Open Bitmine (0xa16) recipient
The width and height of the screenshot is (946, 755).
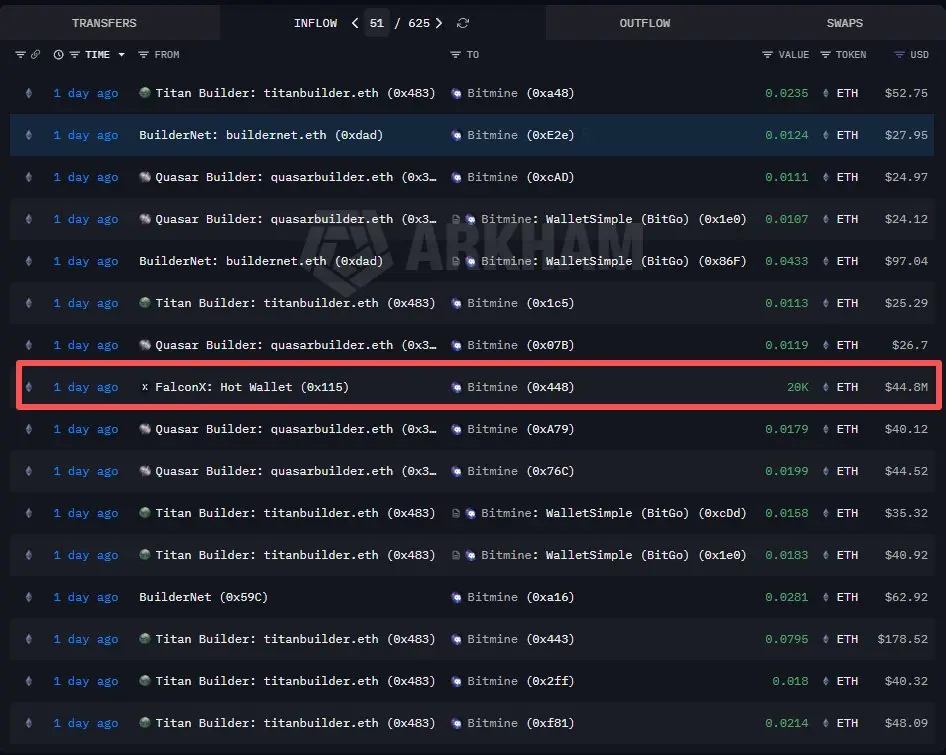521,597
